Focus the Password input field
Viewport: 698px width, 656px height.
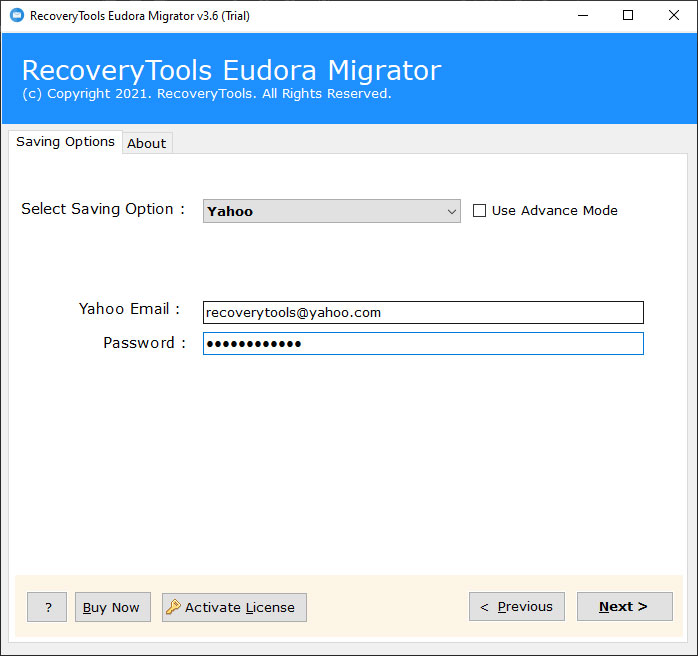tap(423, 344)
